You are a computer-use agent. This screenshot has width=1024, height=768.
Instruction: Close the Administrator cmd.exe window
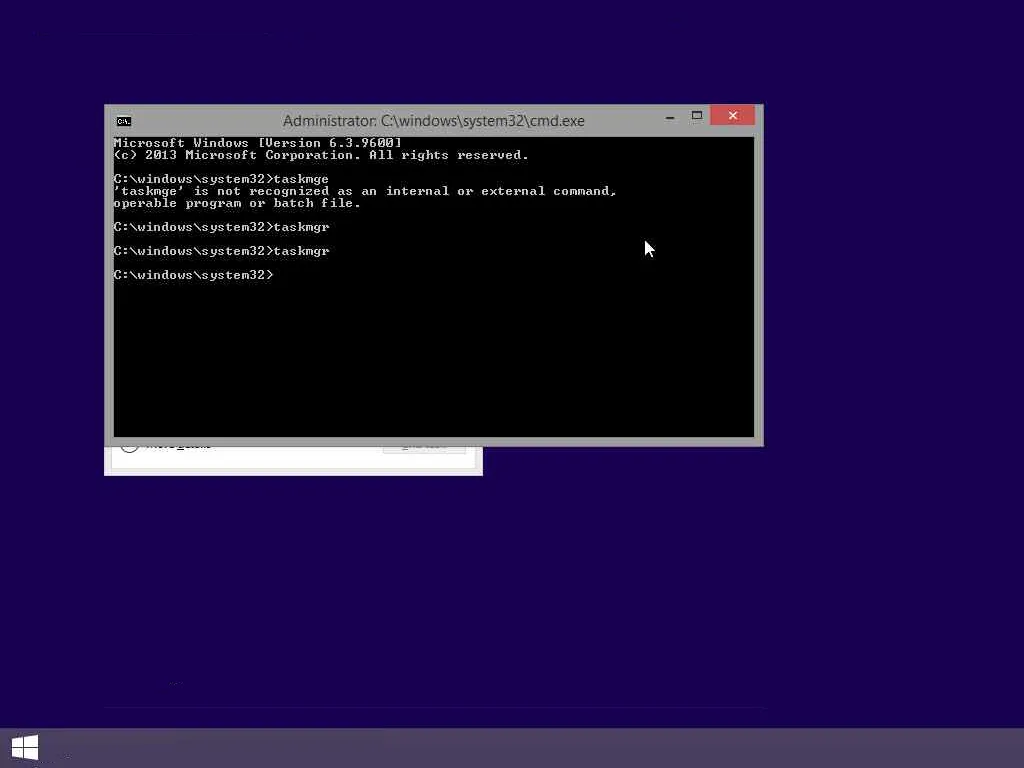pyautogui.click(x=732, y=116)
